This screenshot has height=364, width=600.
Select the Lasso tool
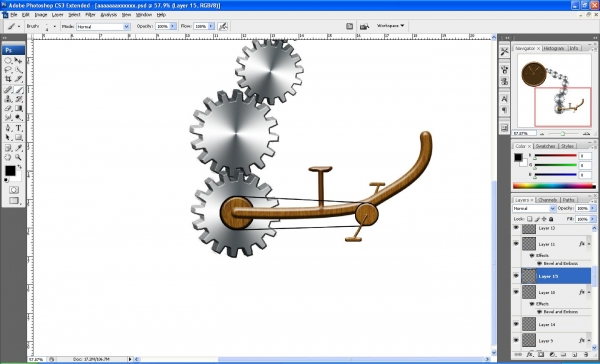click(8, 70)
